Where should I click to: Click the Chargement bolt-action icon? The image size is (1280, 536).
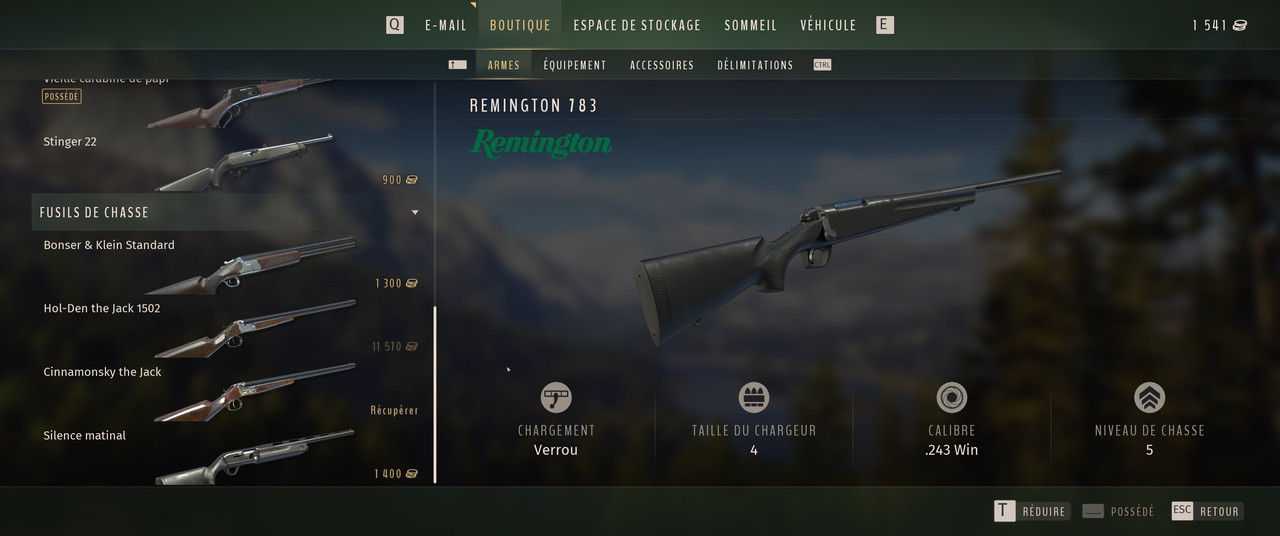pyautogui.click(x=556, y=398)
